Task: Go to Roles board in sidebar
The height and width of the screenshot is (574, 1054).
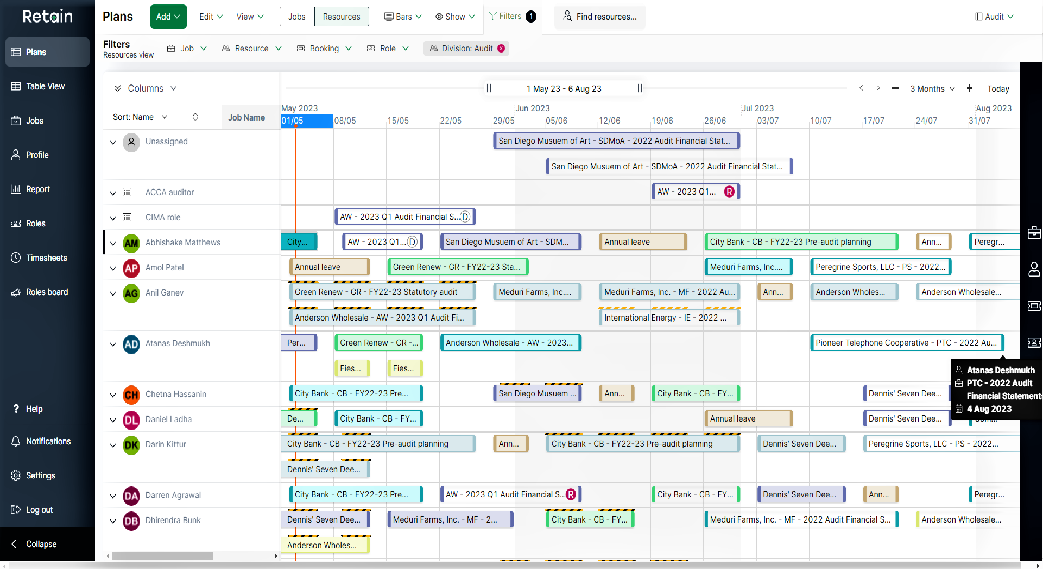Action: pos(46,292)
